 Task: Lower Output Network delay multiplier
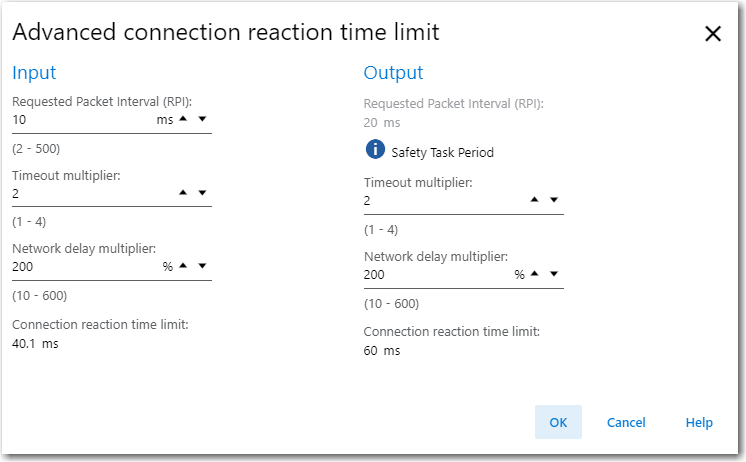tap(554, 274)
